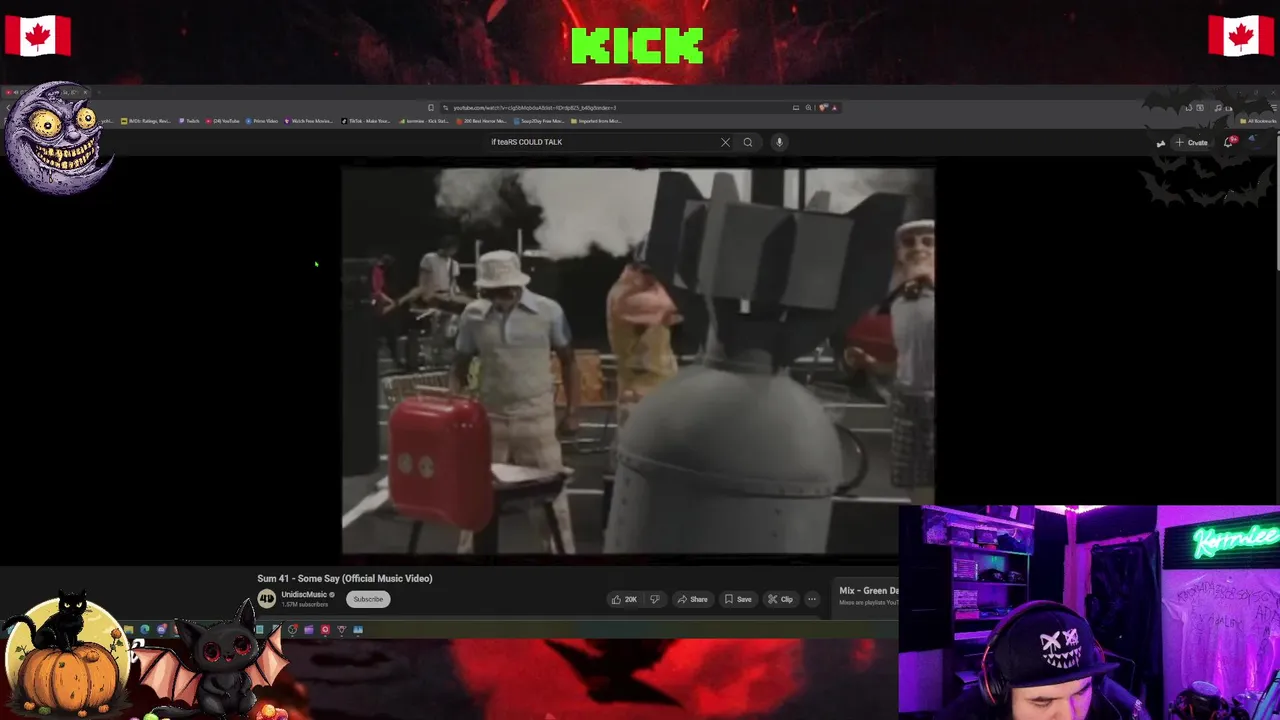Click the YouTube search magnifier button
This screenshot has width=1280, height=720.
[x=747, y=142]
